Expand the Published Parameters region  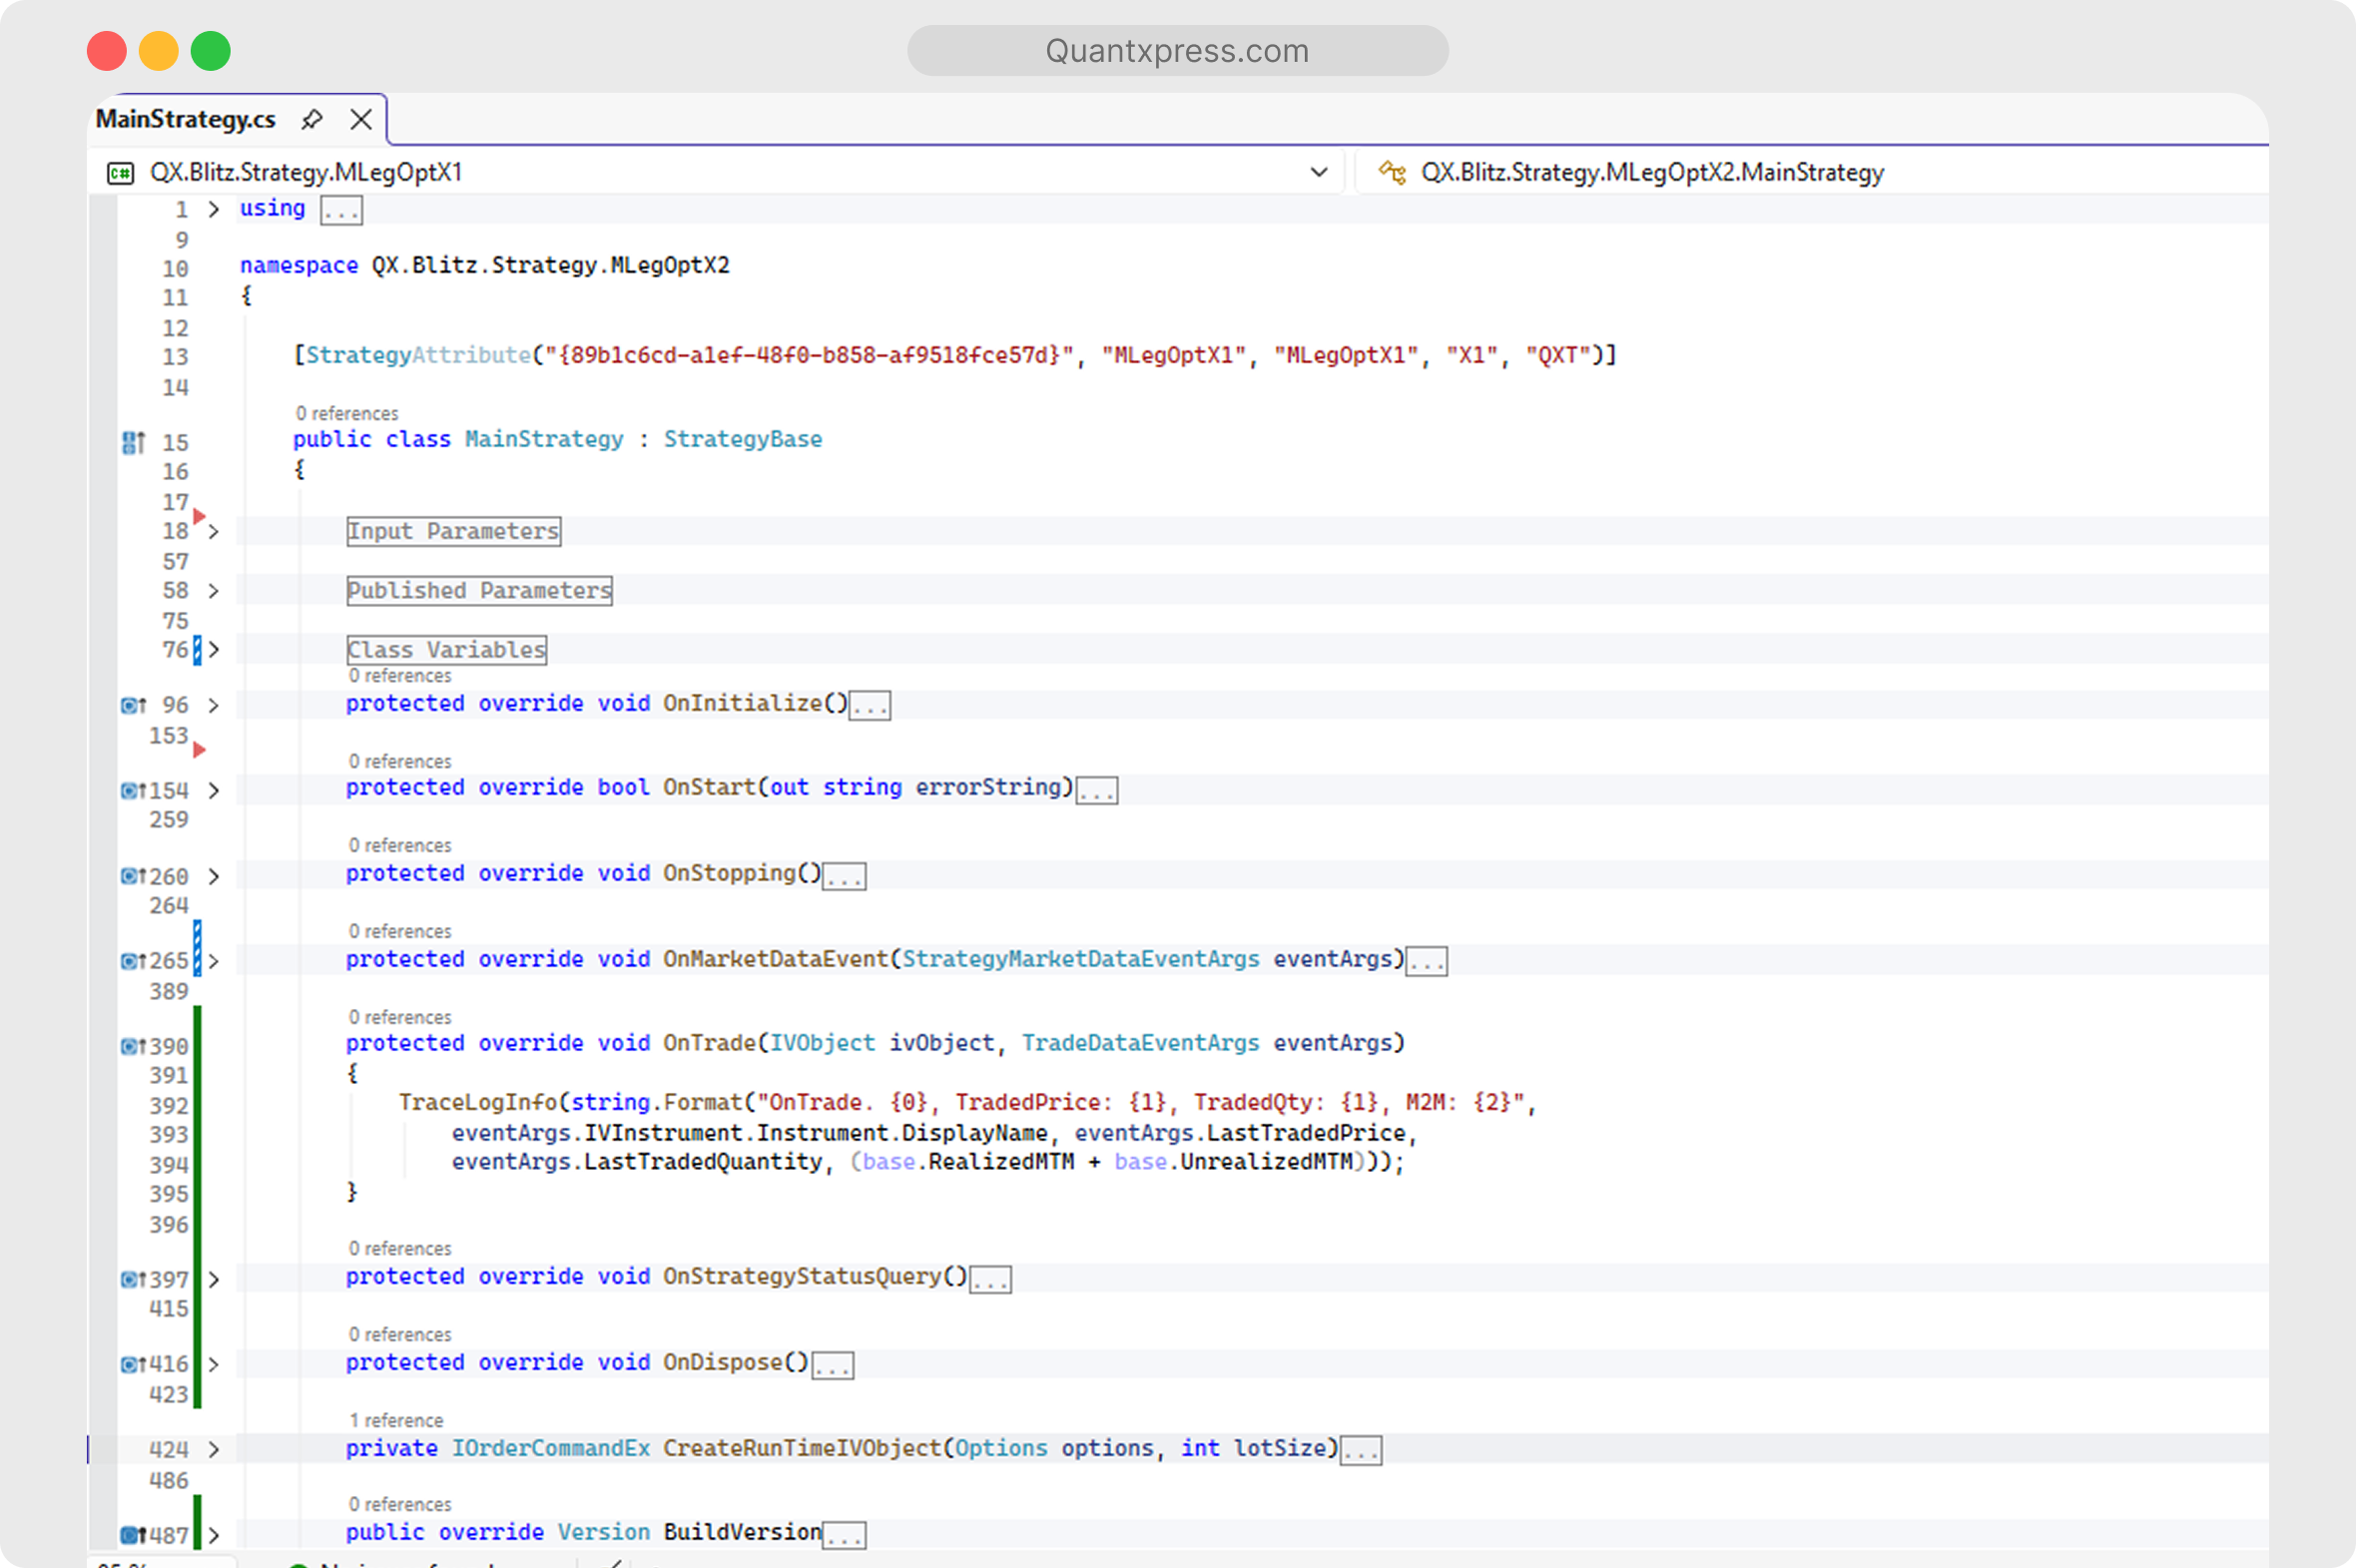(213, 591)
